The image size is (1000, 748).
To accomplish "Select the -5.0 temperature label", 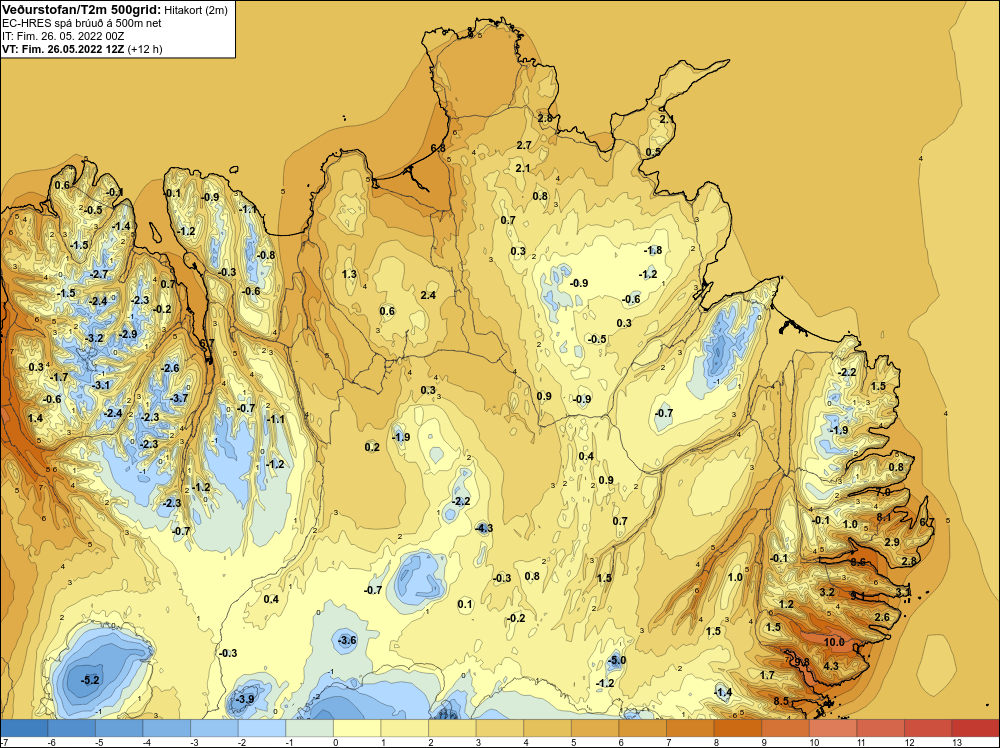I will point(616,661).
